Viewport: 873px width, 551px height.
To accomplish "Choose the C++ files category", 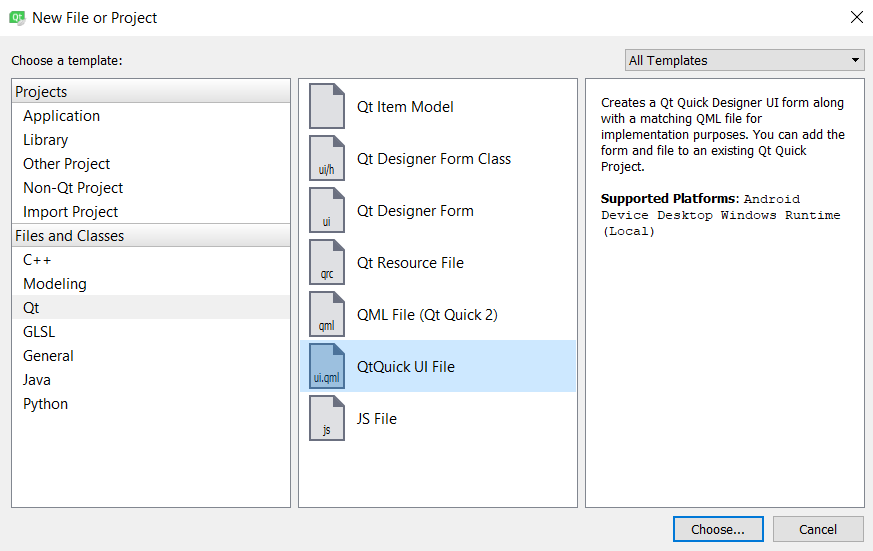I will 37,260.
